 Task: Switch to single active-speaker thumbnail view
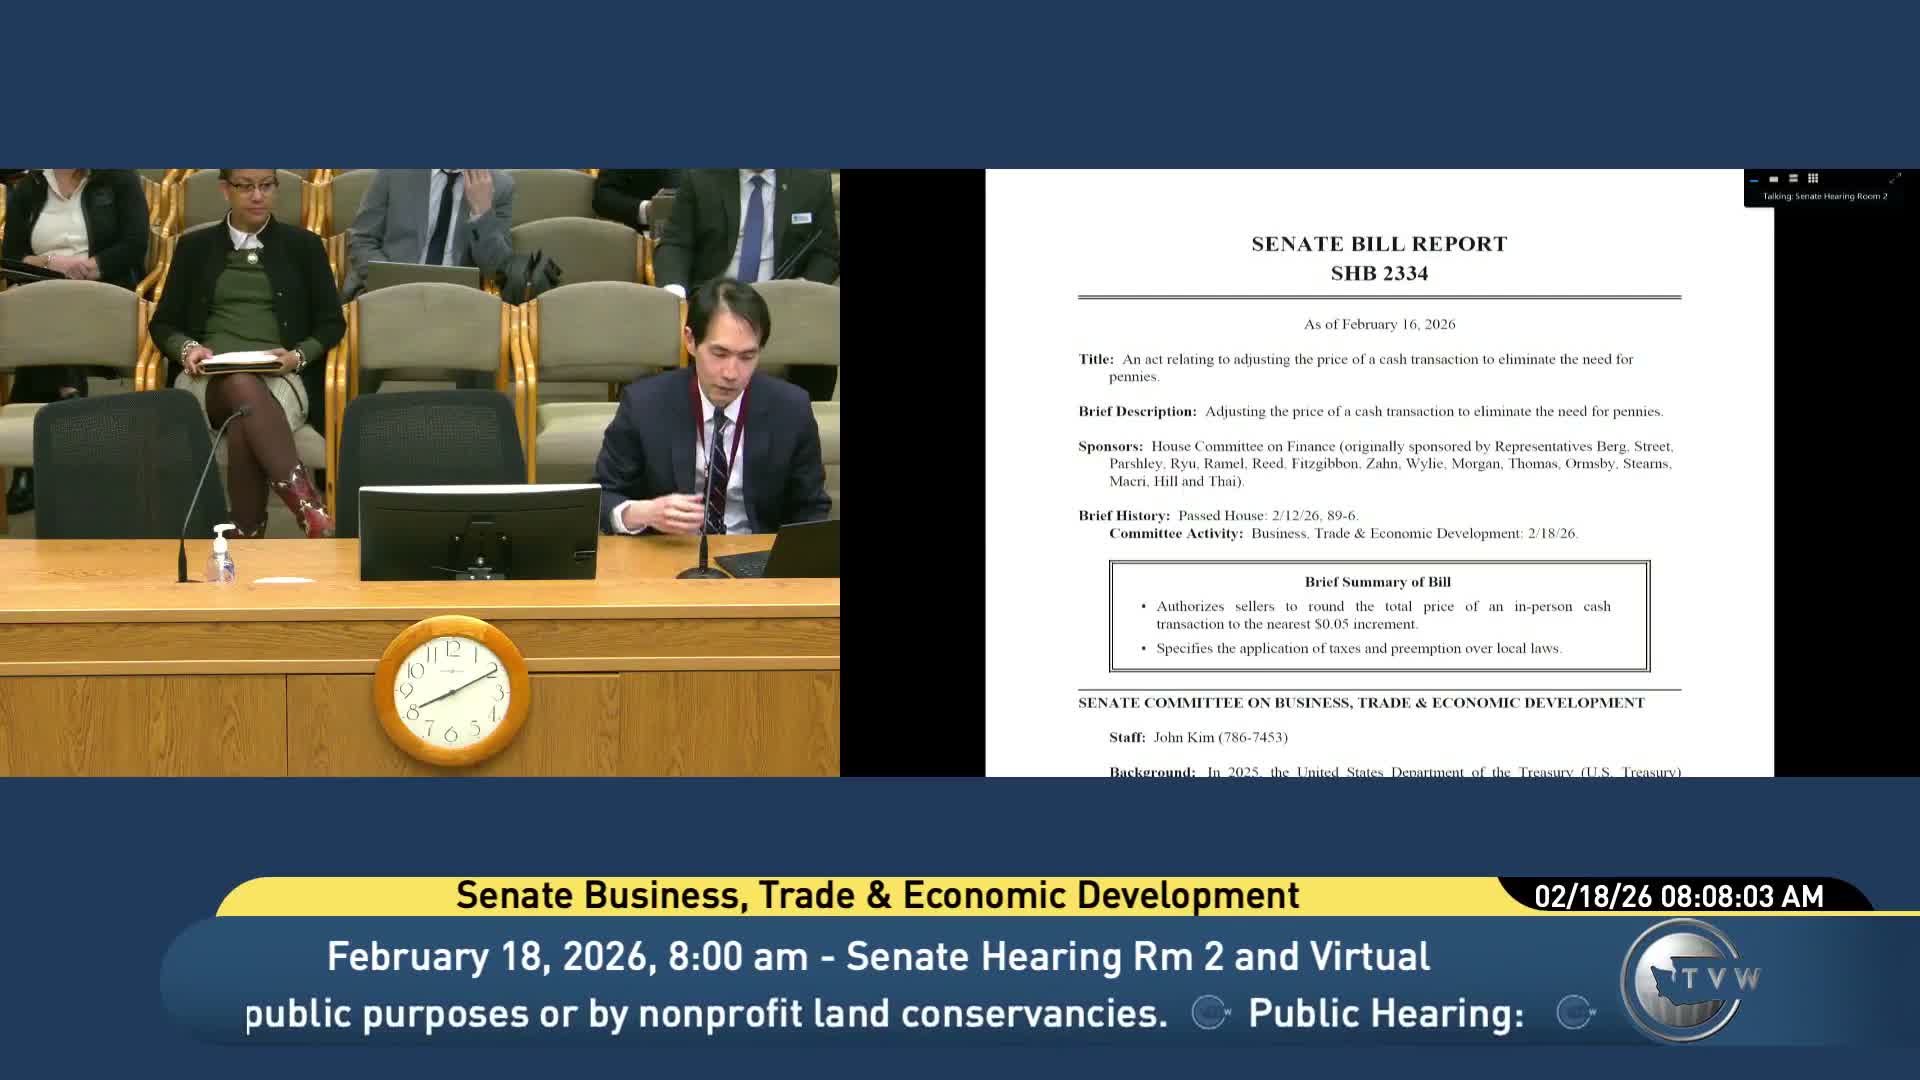click(x=1773, y=179)
